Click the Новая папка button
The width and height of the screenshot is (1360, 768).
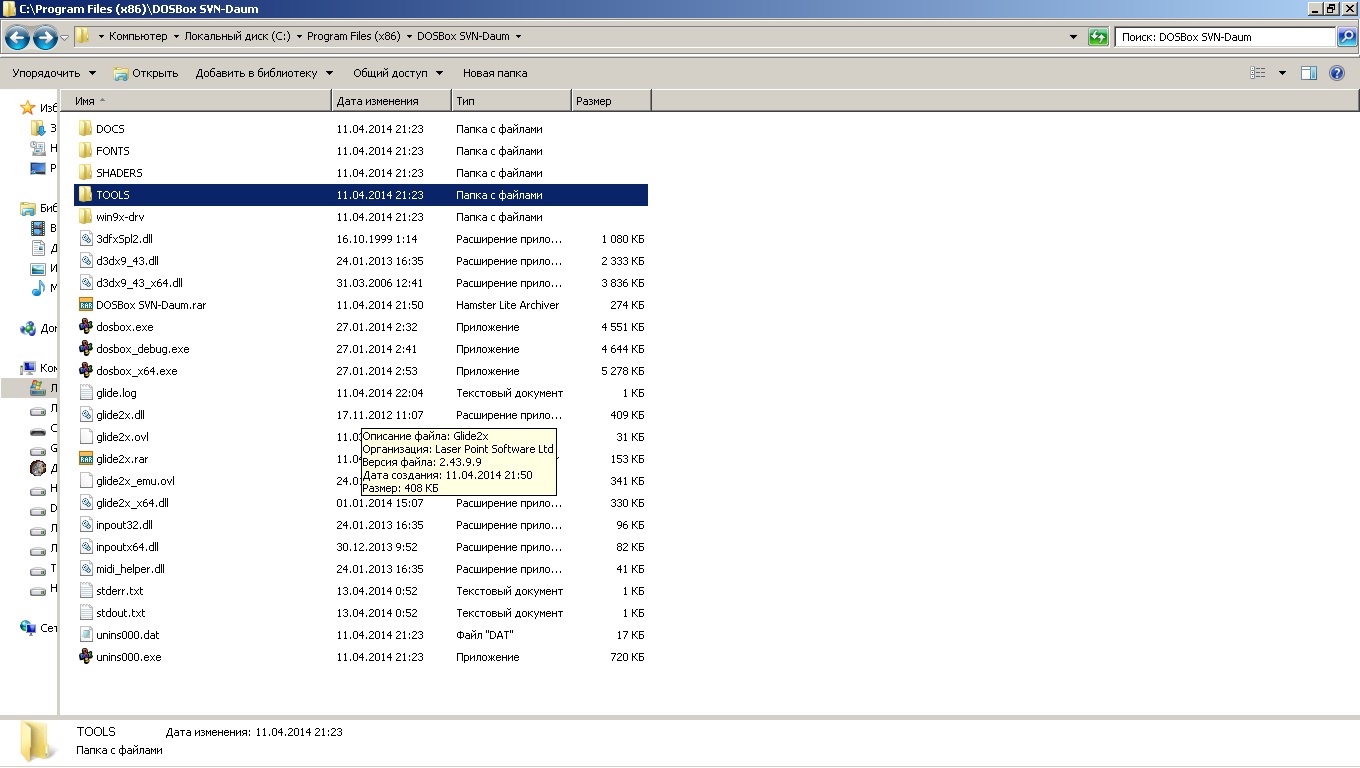(x=494, y=73)
